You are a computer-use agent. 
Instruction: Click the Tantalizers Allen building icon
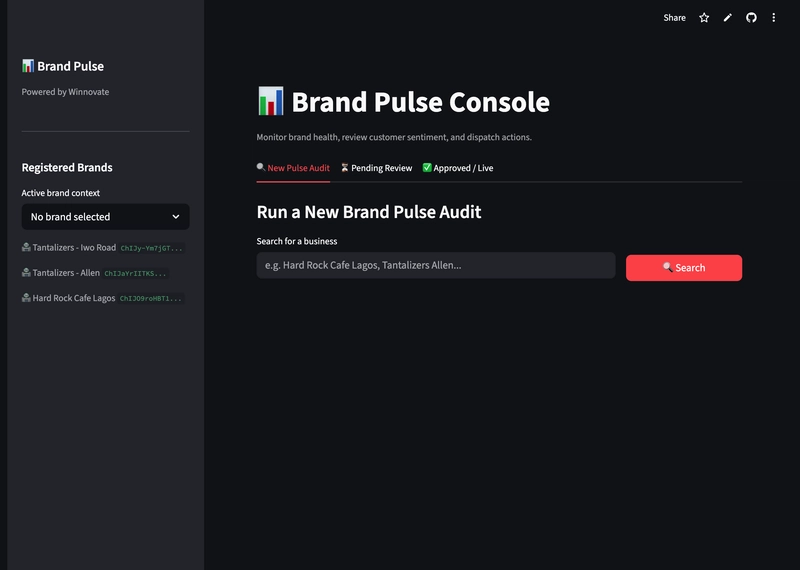click(x=26, y=272)
